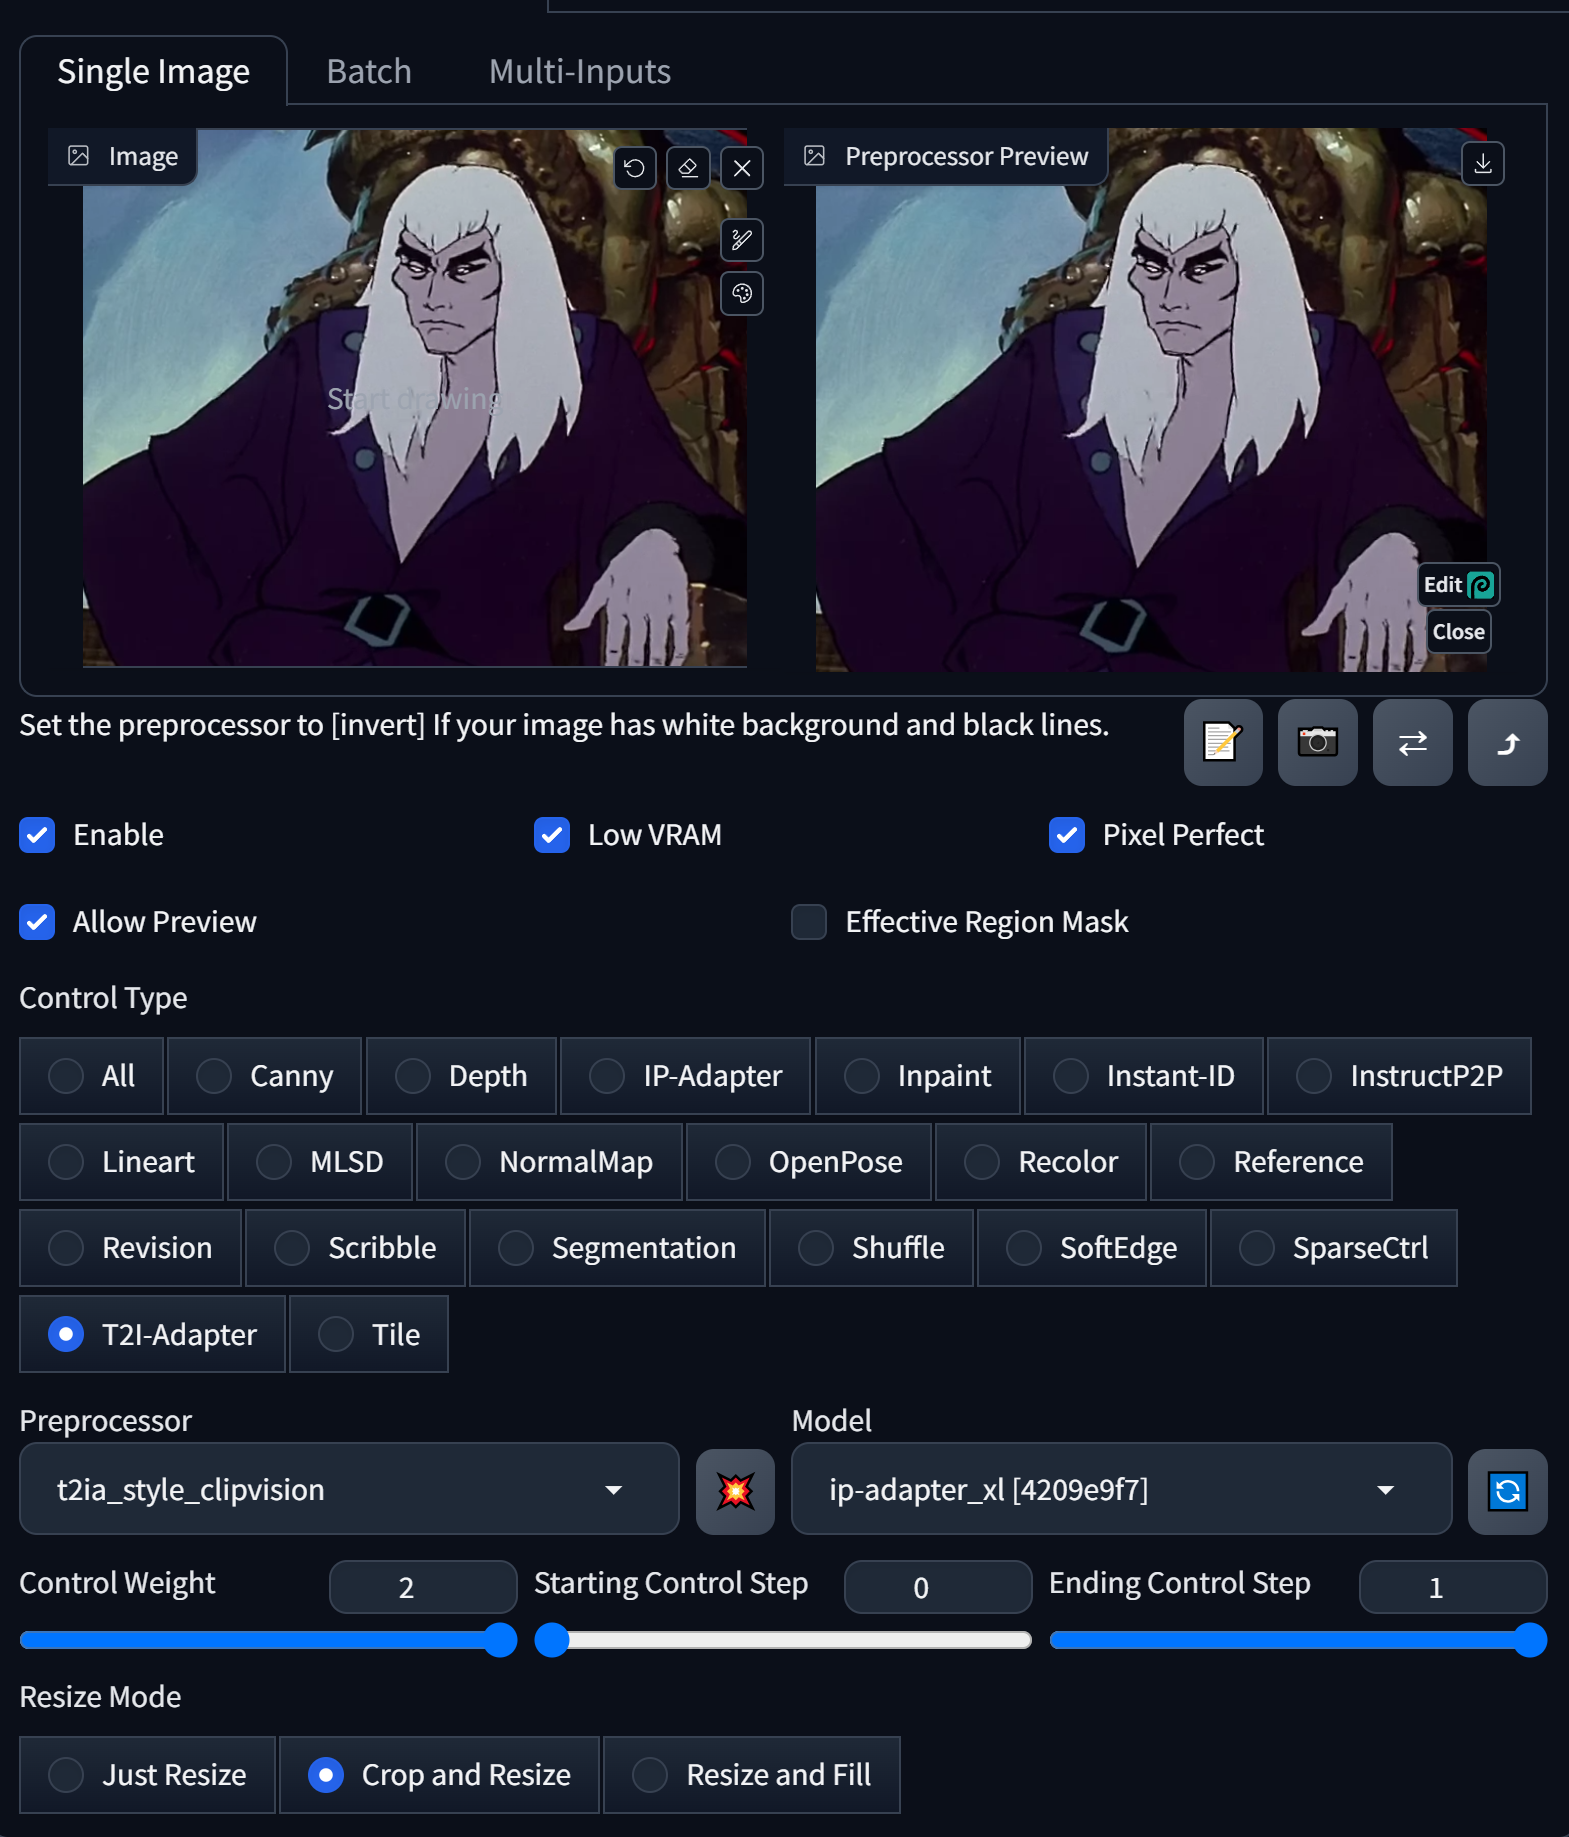This screenshot has height=1837, width=1569.
Task: Disable Allow Preview checkbox
Action: (37, 922)
